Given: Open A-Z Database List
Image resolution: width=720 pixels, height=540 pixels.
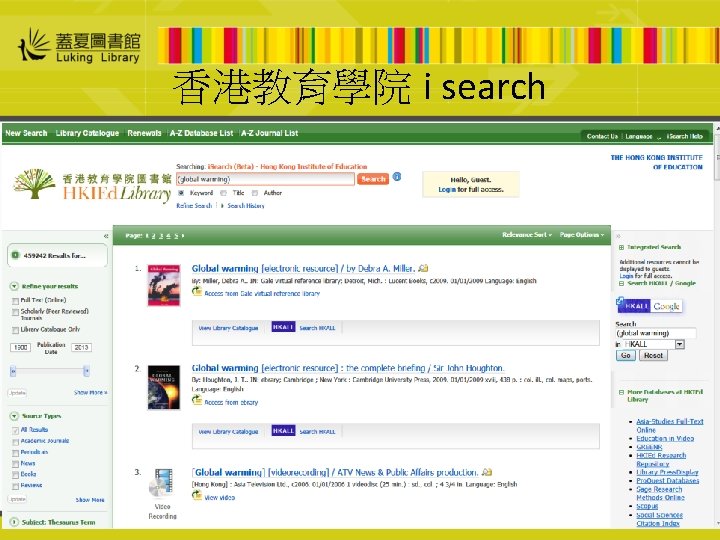Looking at the screenshot, I should pos(202,133).
